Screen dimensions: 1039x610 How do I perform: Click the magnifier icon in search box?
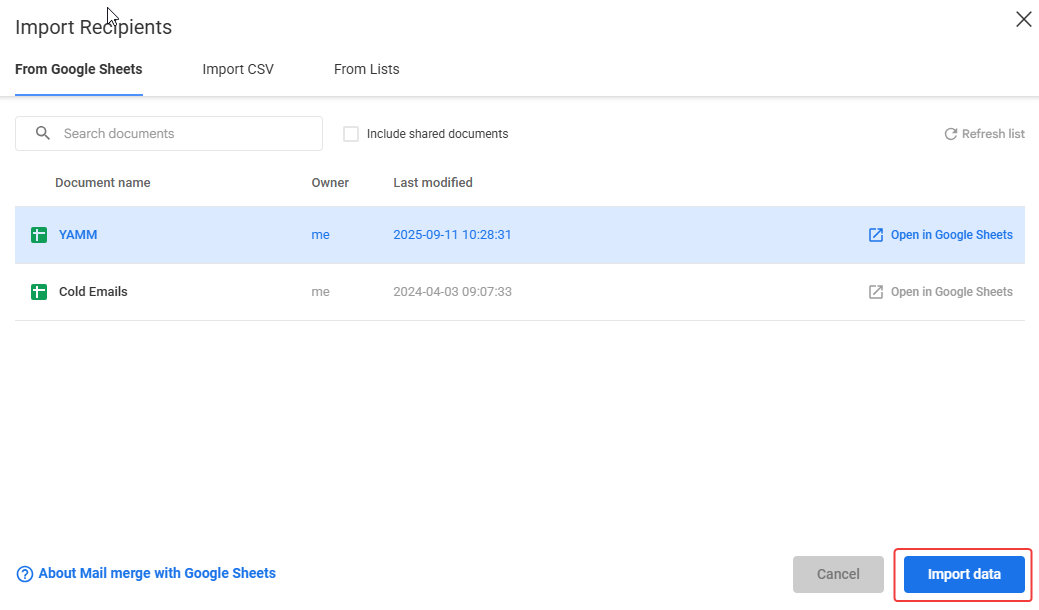coord(42,133)
